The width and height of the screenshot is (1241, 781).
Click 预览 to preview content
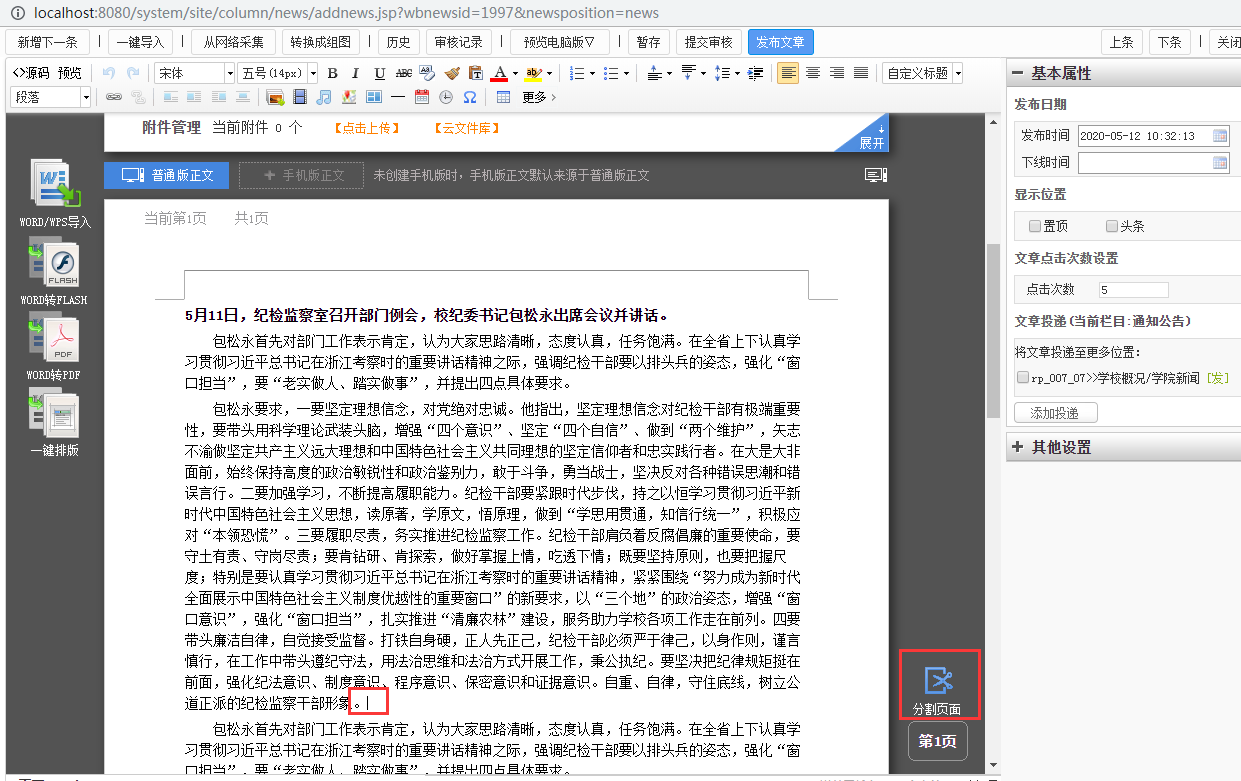tap(70, 73)
